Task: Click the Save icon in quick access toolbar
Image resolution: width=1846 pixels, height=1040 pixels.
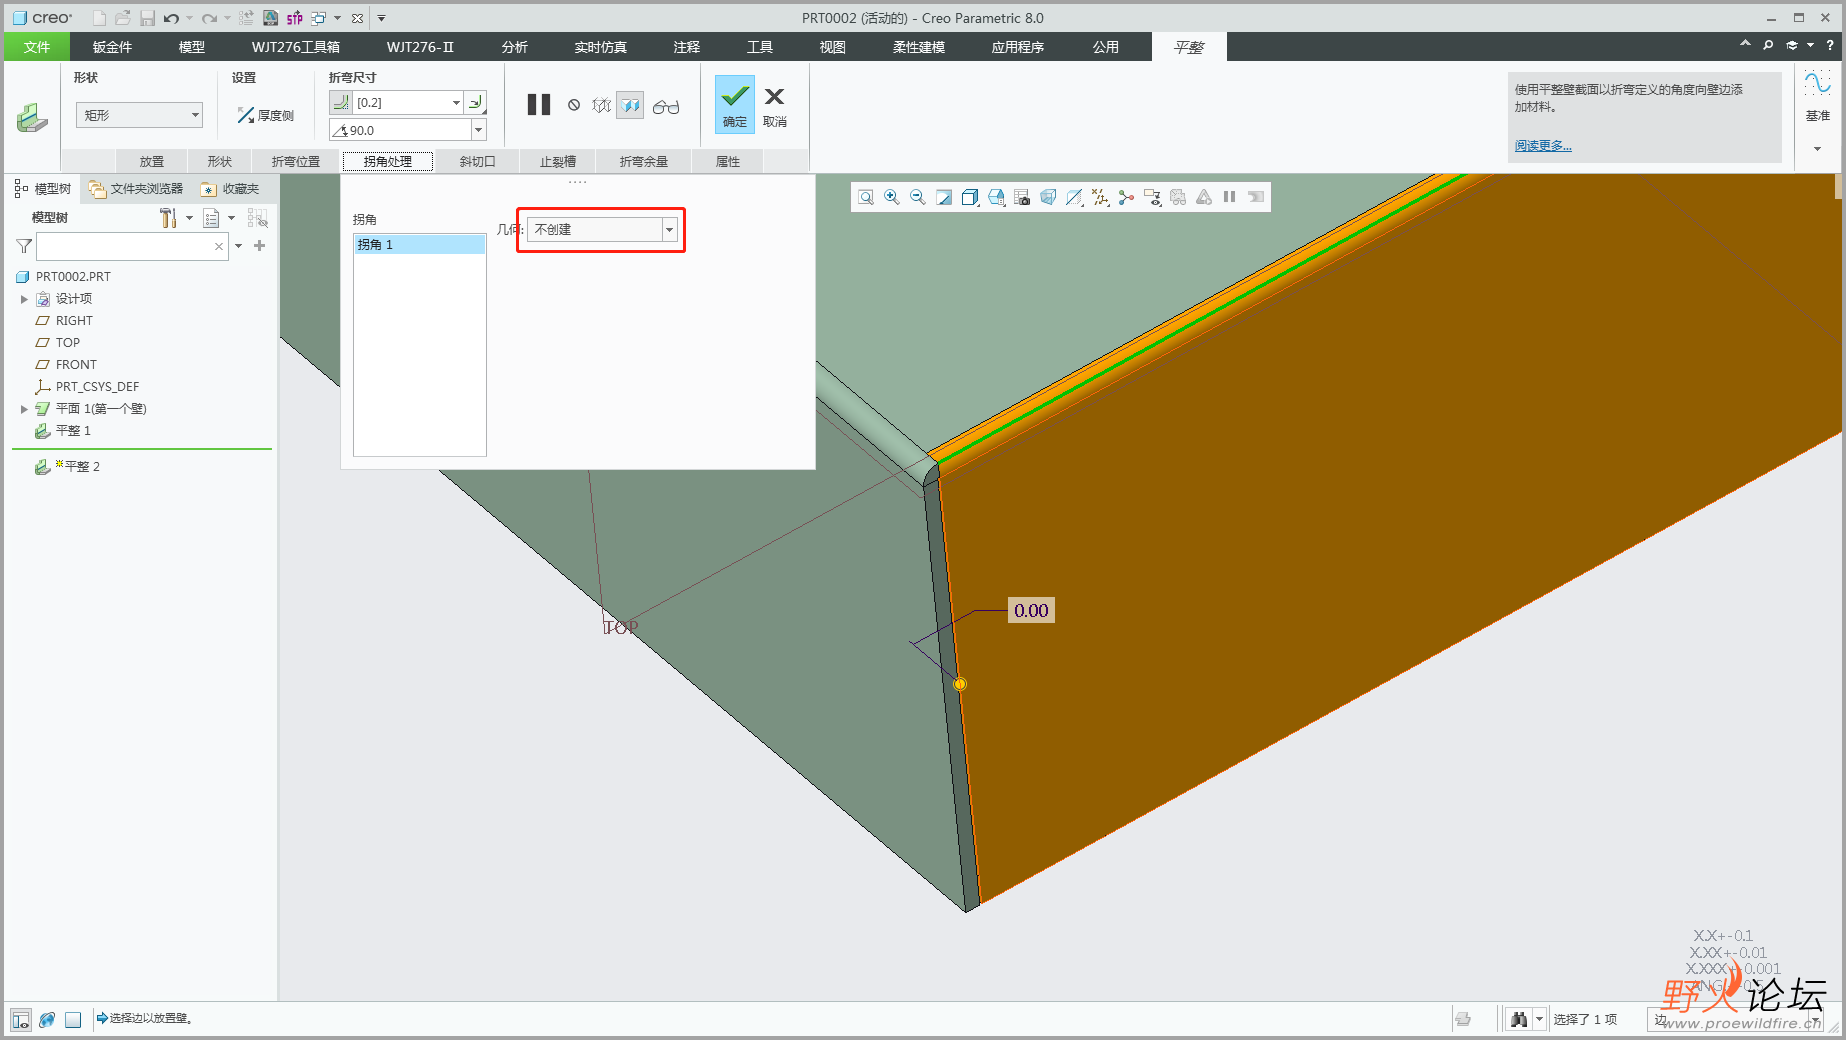Action: click(x=147, y=18)
